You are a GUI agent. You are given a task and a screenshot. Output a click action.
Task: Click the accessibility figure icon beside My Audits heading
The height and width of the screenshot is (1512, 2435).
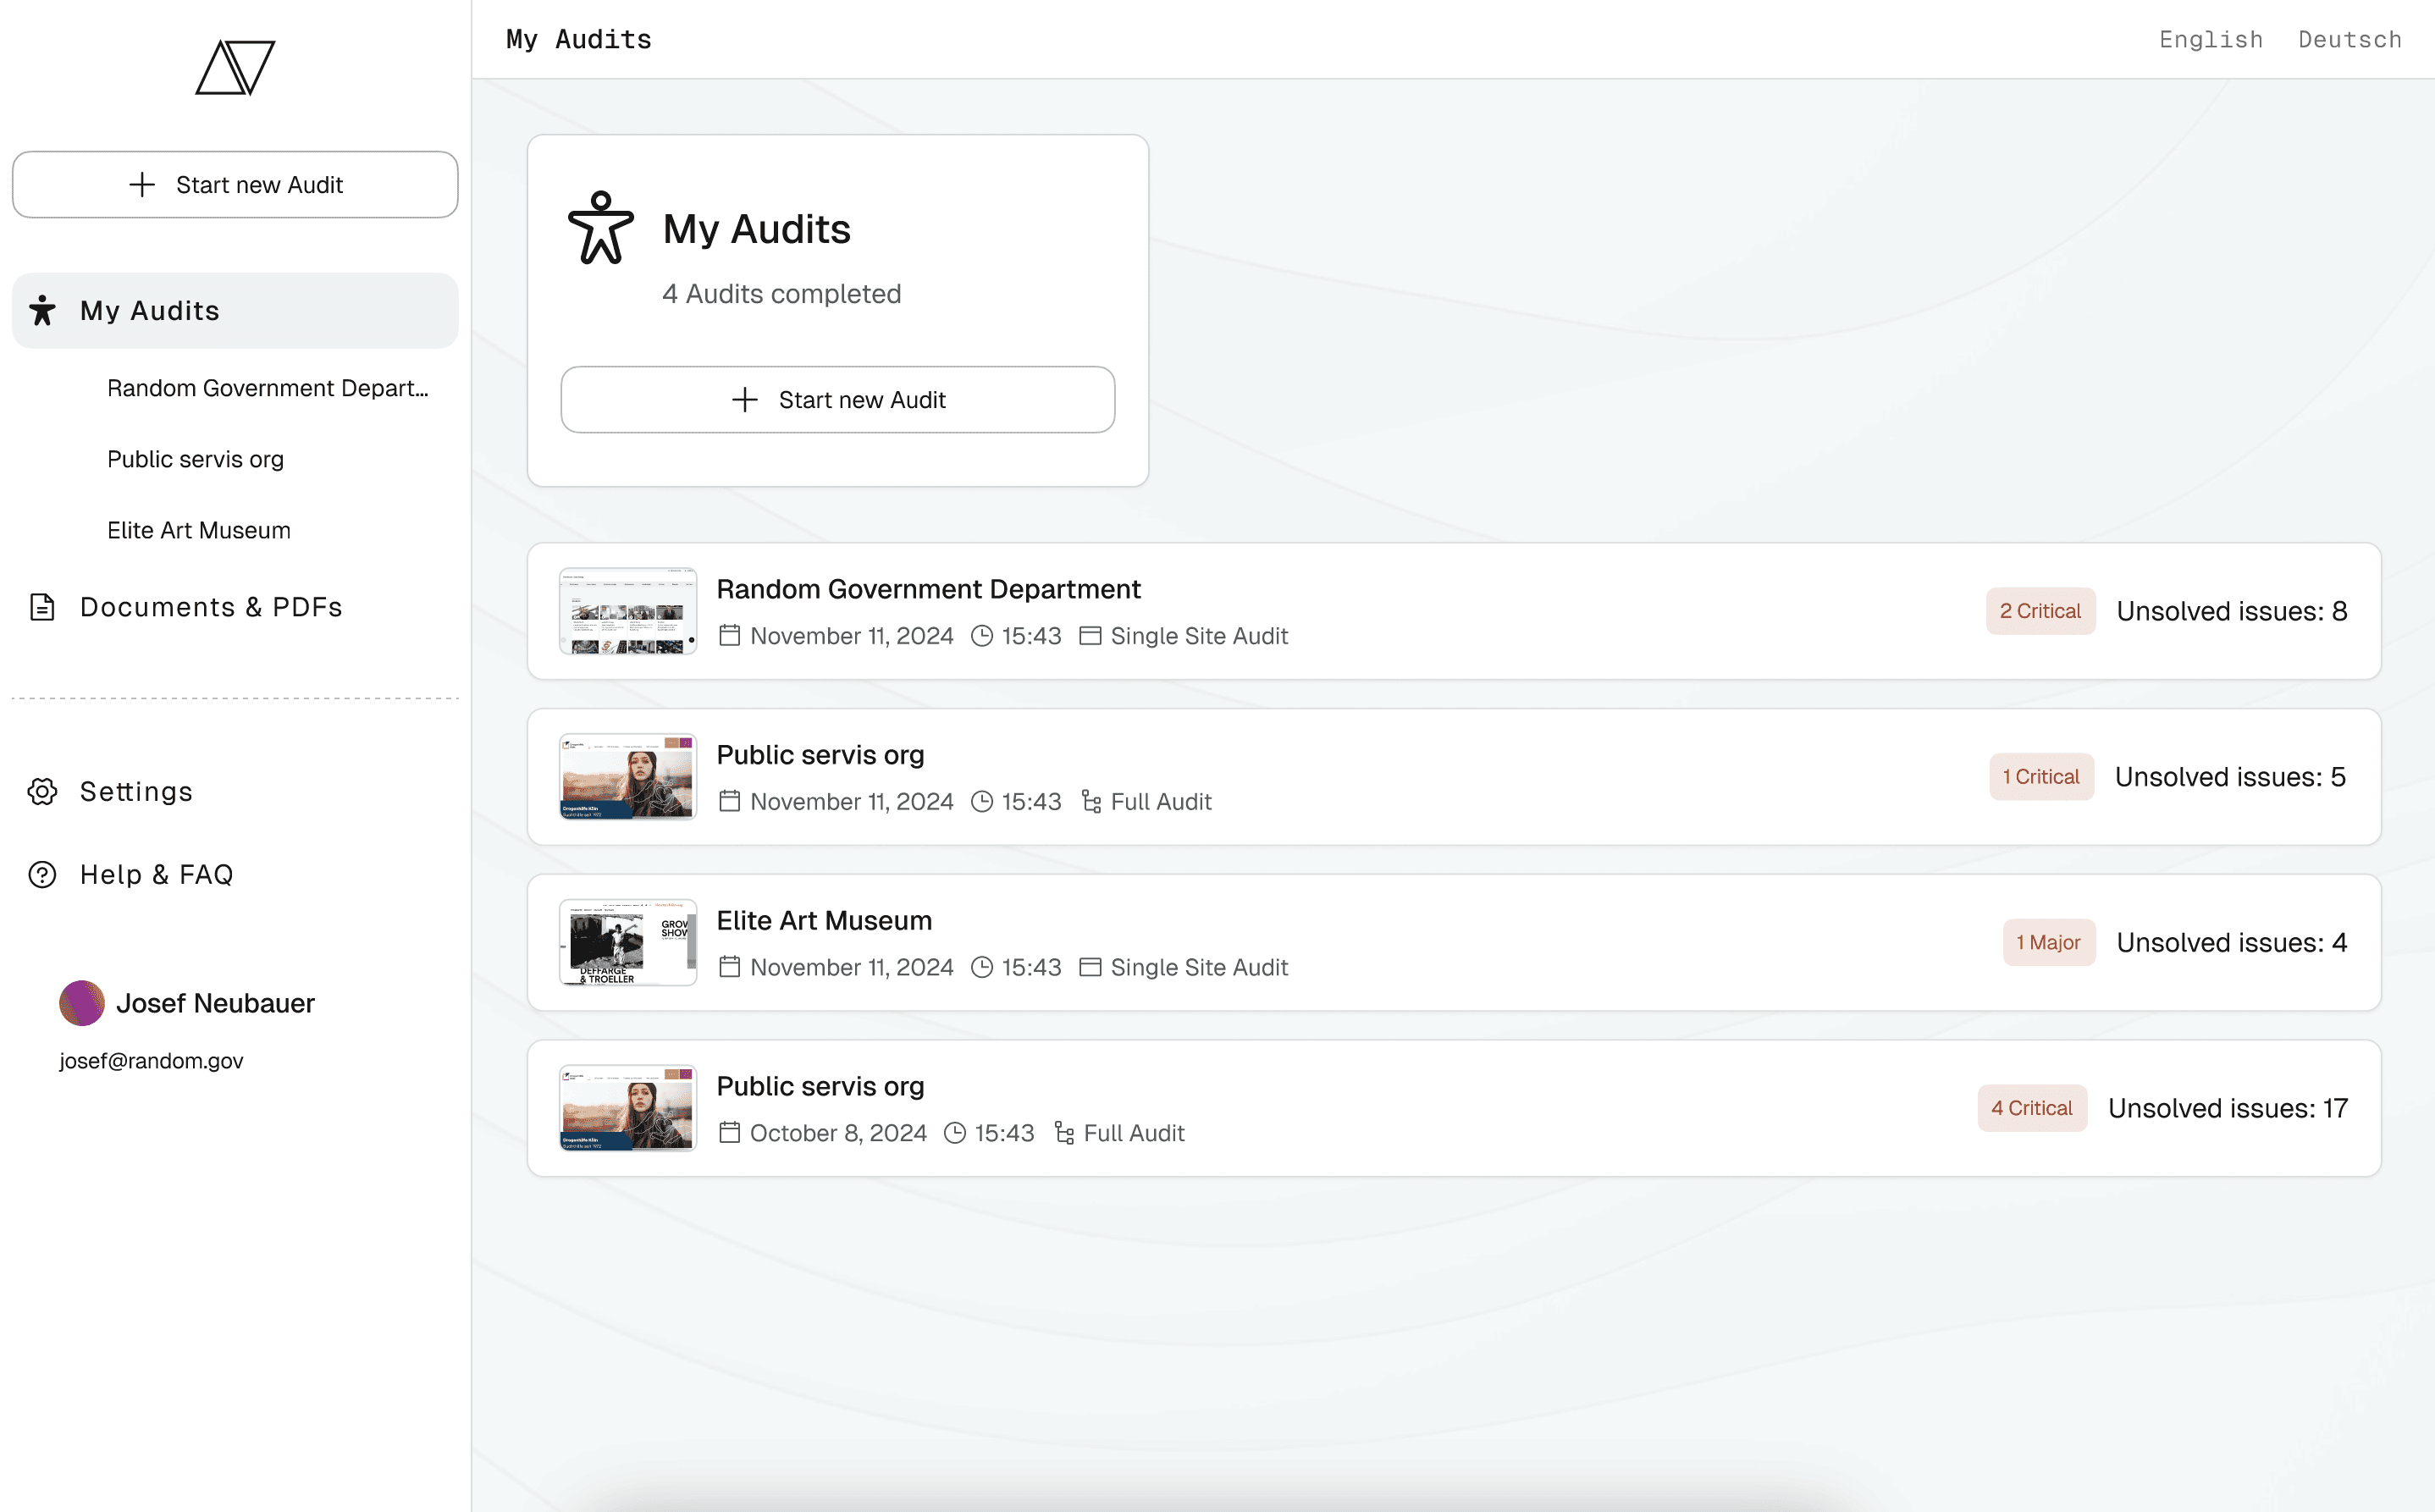[600, 228]
